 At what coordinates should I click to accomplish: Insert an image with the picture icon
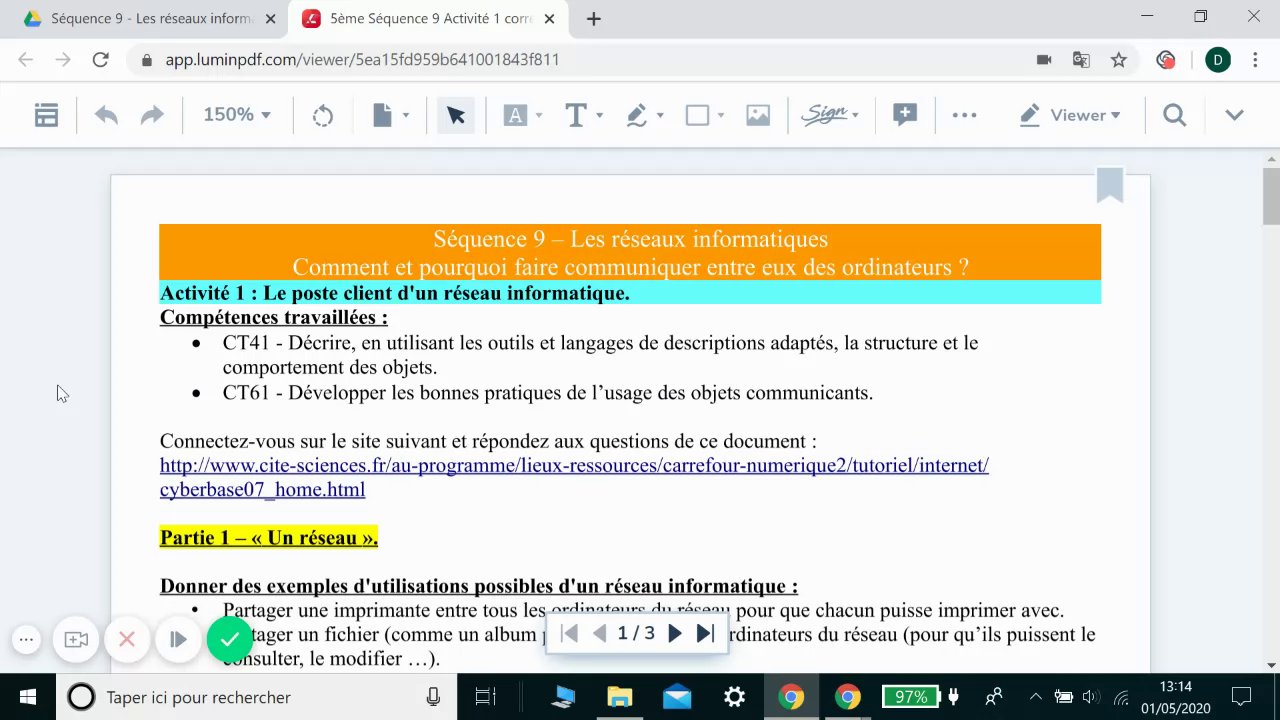(758, 115)
